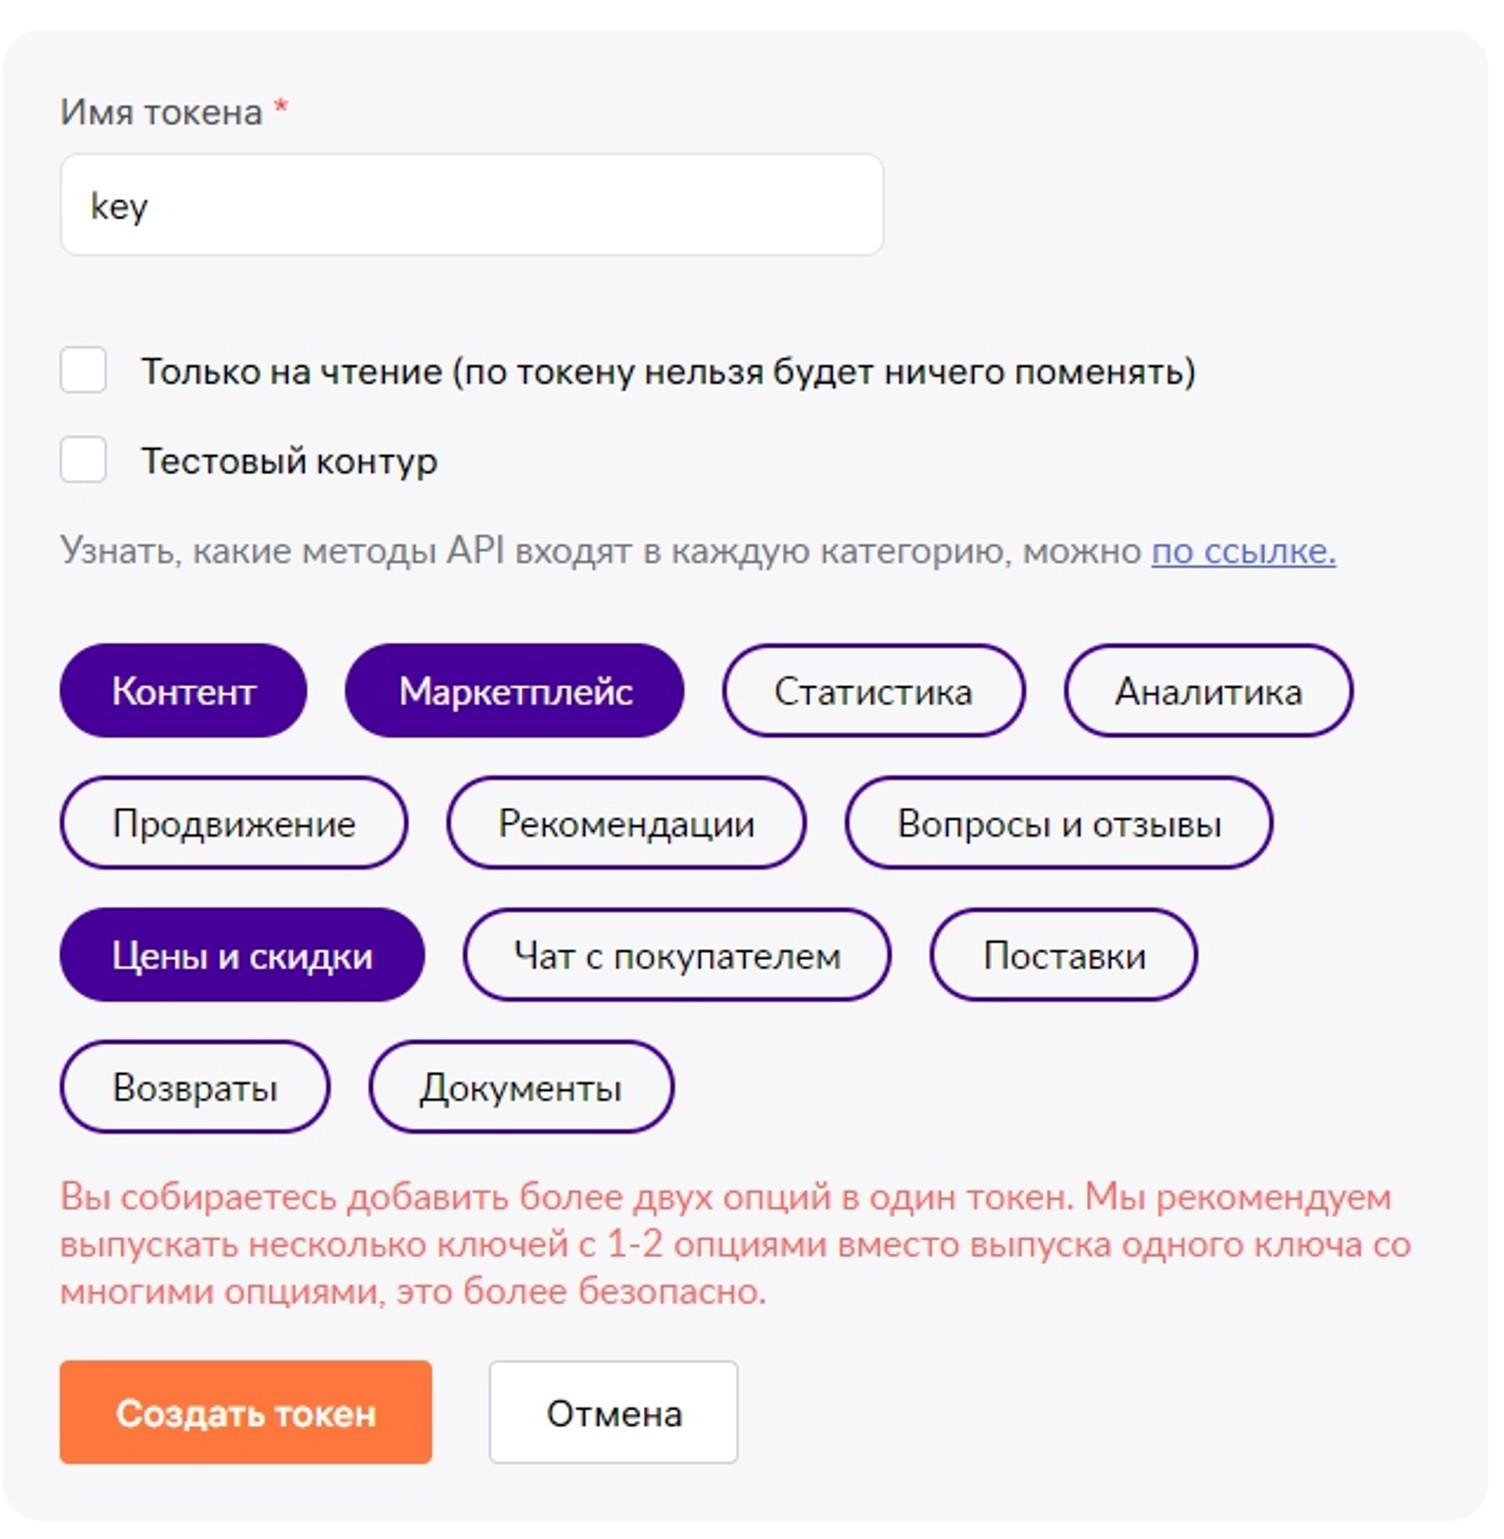Click the 'Имя токена' field label
This screenshot has width=1504, height=1539.
pyautogui.click(x=161, y=111)
